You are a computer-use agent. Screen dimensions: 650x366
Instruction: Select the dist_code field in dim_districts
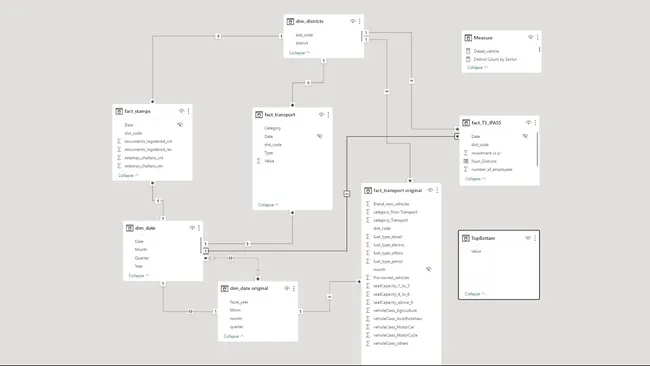click(304, 35)
